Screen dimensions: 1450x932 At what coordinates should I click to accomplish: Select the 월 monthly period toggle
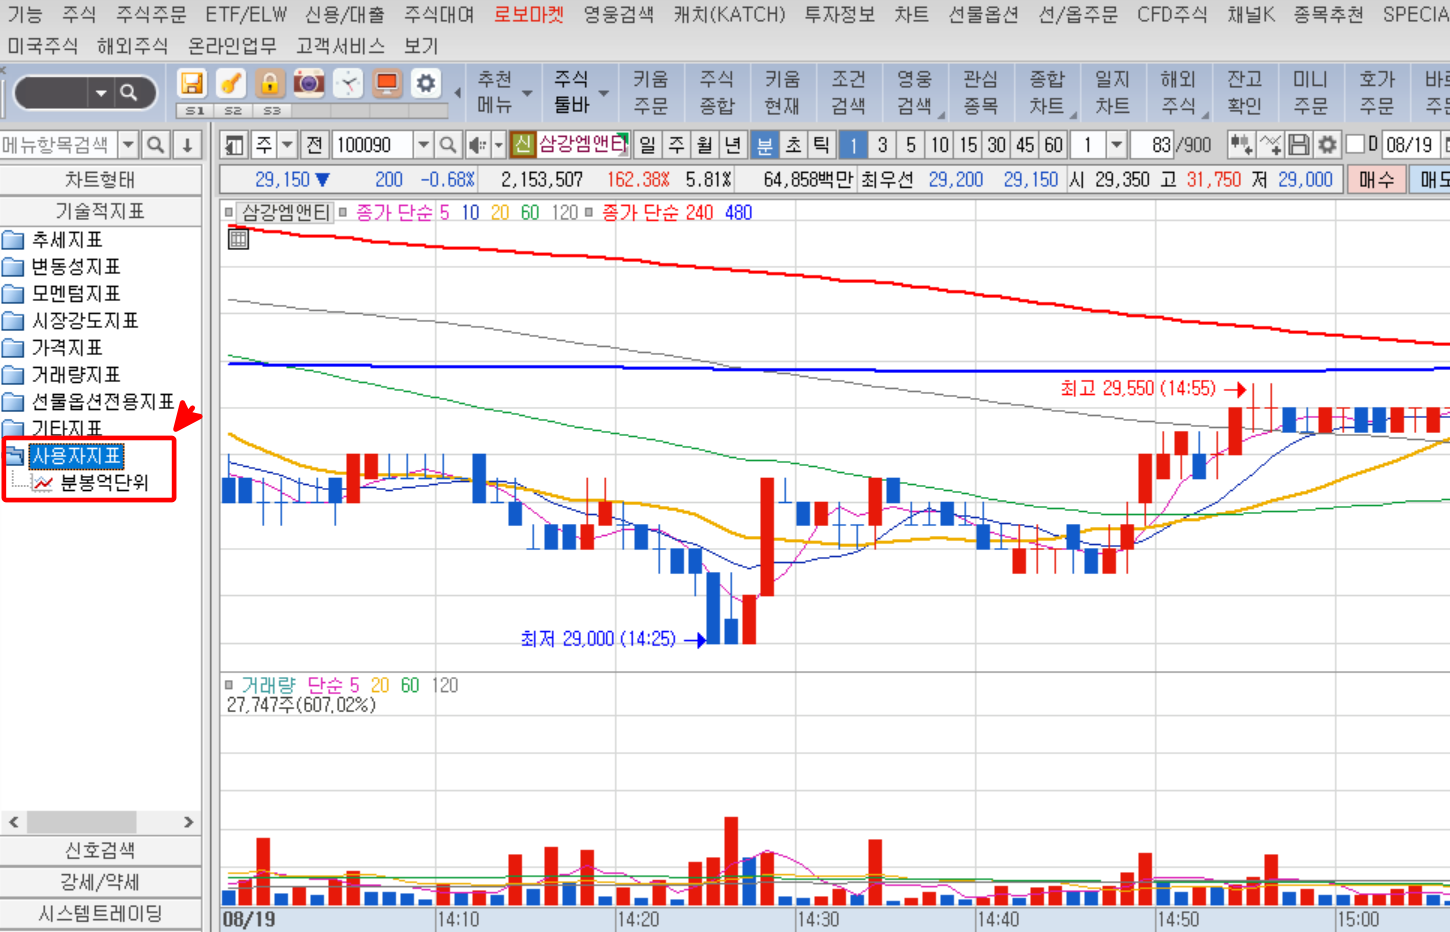point(704,145)
